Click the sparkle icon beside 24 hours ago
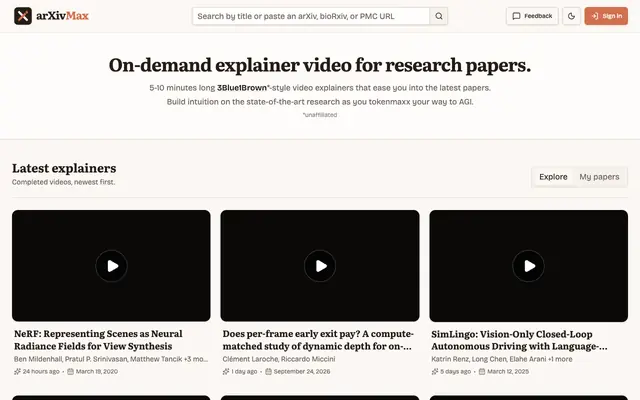This screenshot has width=640, height=400. (x=17, y=371)
